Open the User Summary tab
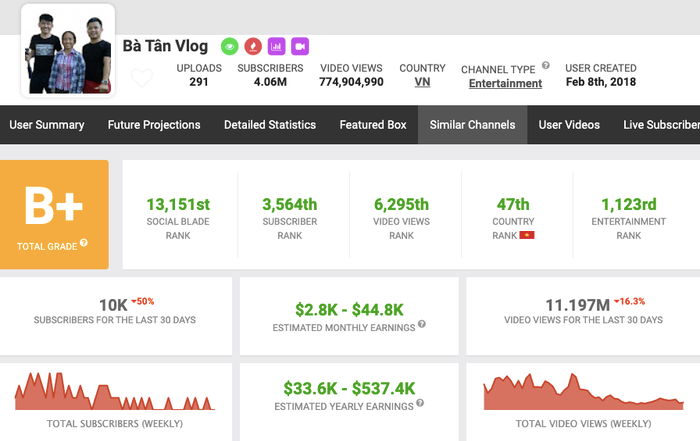Viewport: 700px width, 441px height. (47, 125)
